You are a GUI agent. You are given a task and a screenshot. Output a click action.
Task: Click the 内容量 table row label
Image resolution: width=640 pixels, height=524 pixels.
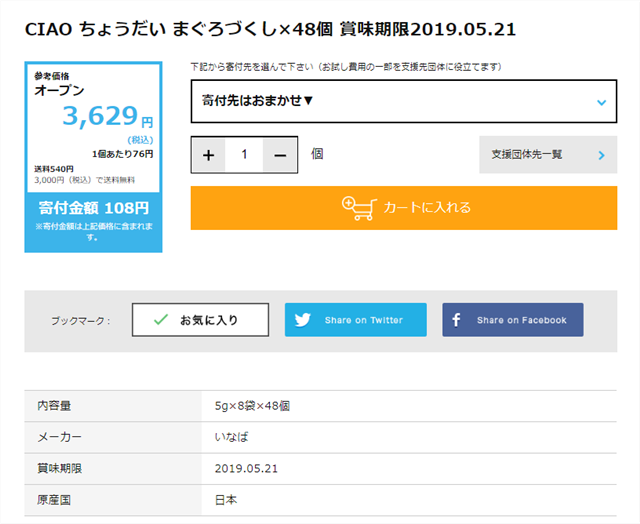(x=54, y=406)
